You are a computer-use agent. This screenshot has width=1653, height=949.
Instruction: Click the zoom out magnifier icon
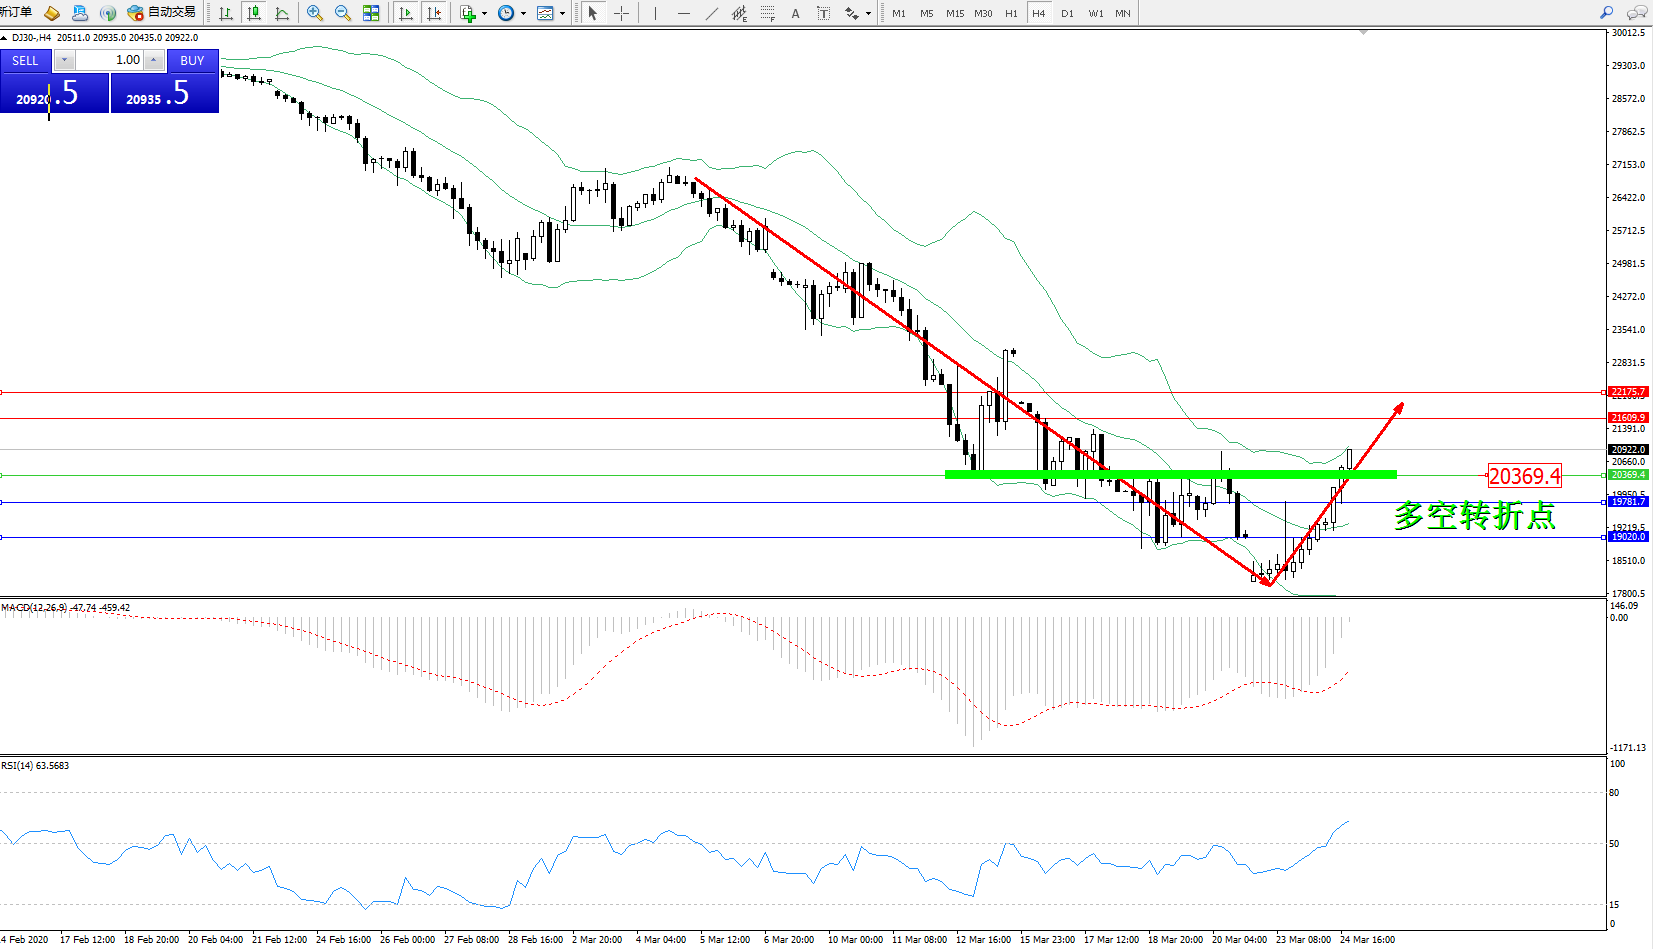[x=343, y=13]
